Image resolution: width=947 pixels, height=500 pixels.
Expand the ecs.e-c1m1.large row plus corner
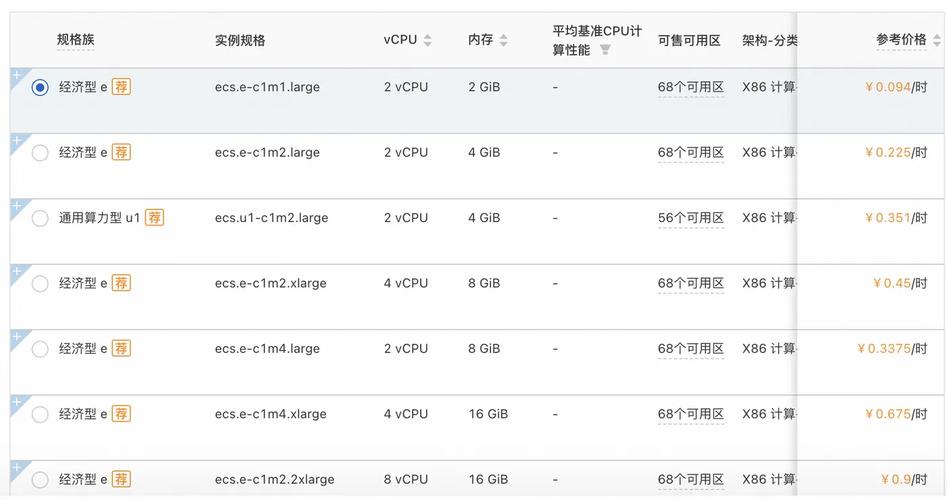coord(17,76)
